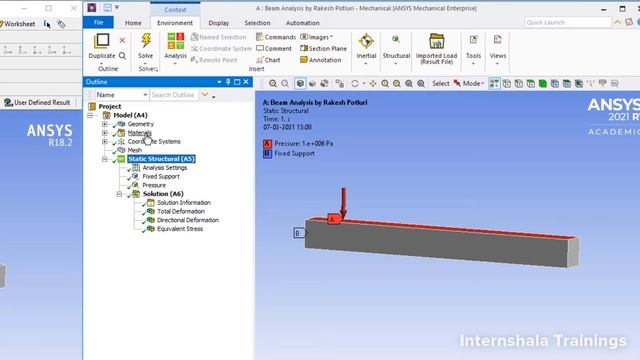Insert a Commands object
640x360 pixels.
276,37
